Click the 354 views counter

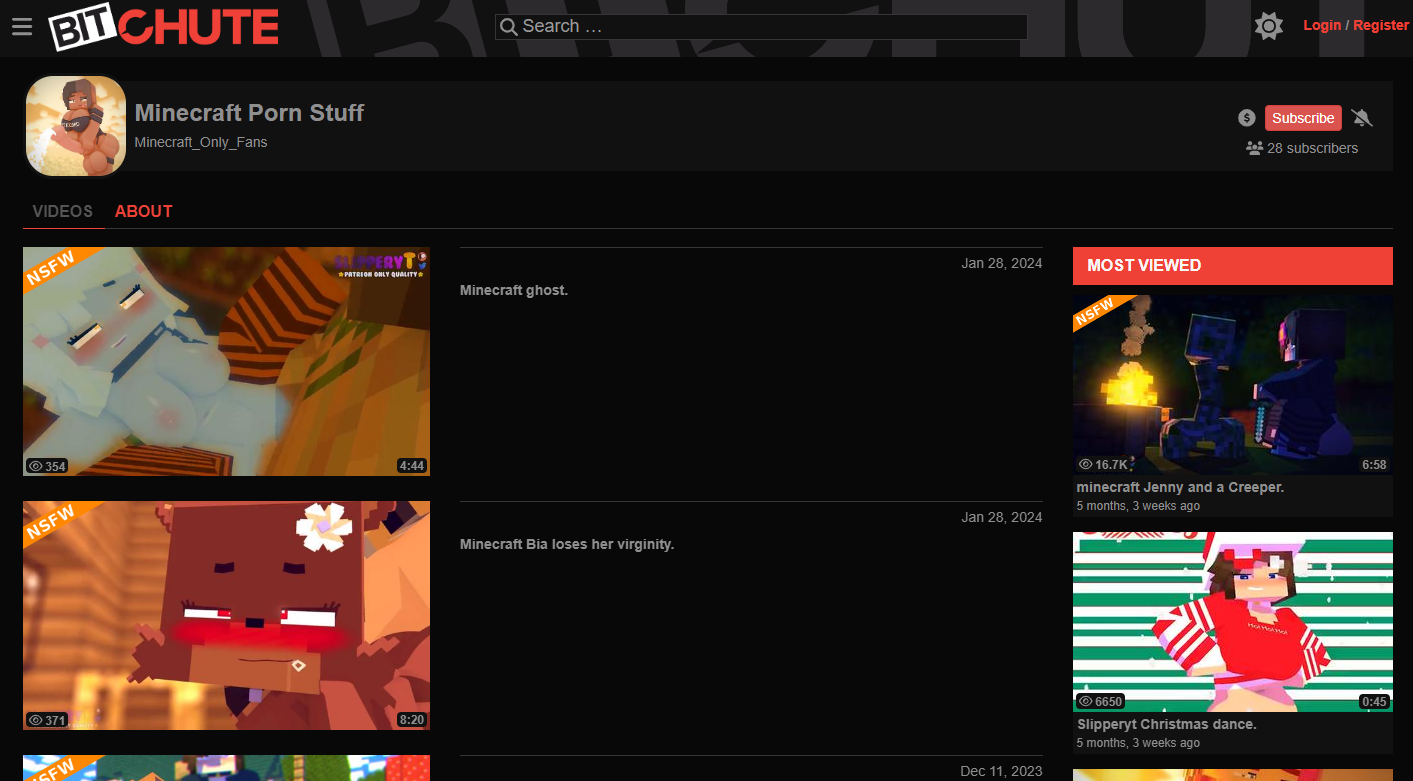click(x=47, y=466)
